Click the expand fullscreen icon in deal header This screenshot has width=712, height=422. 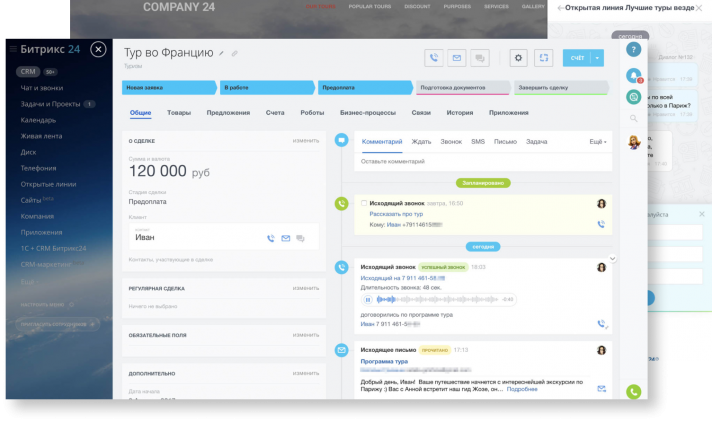(x=544, y=58)
